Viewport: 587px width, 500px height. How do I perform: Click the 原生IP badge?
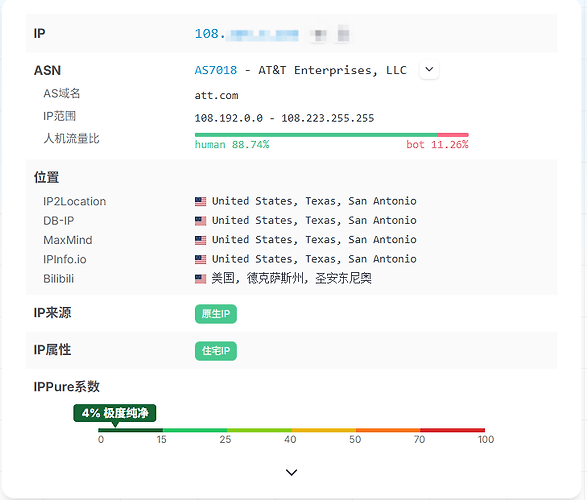(216, 314)
